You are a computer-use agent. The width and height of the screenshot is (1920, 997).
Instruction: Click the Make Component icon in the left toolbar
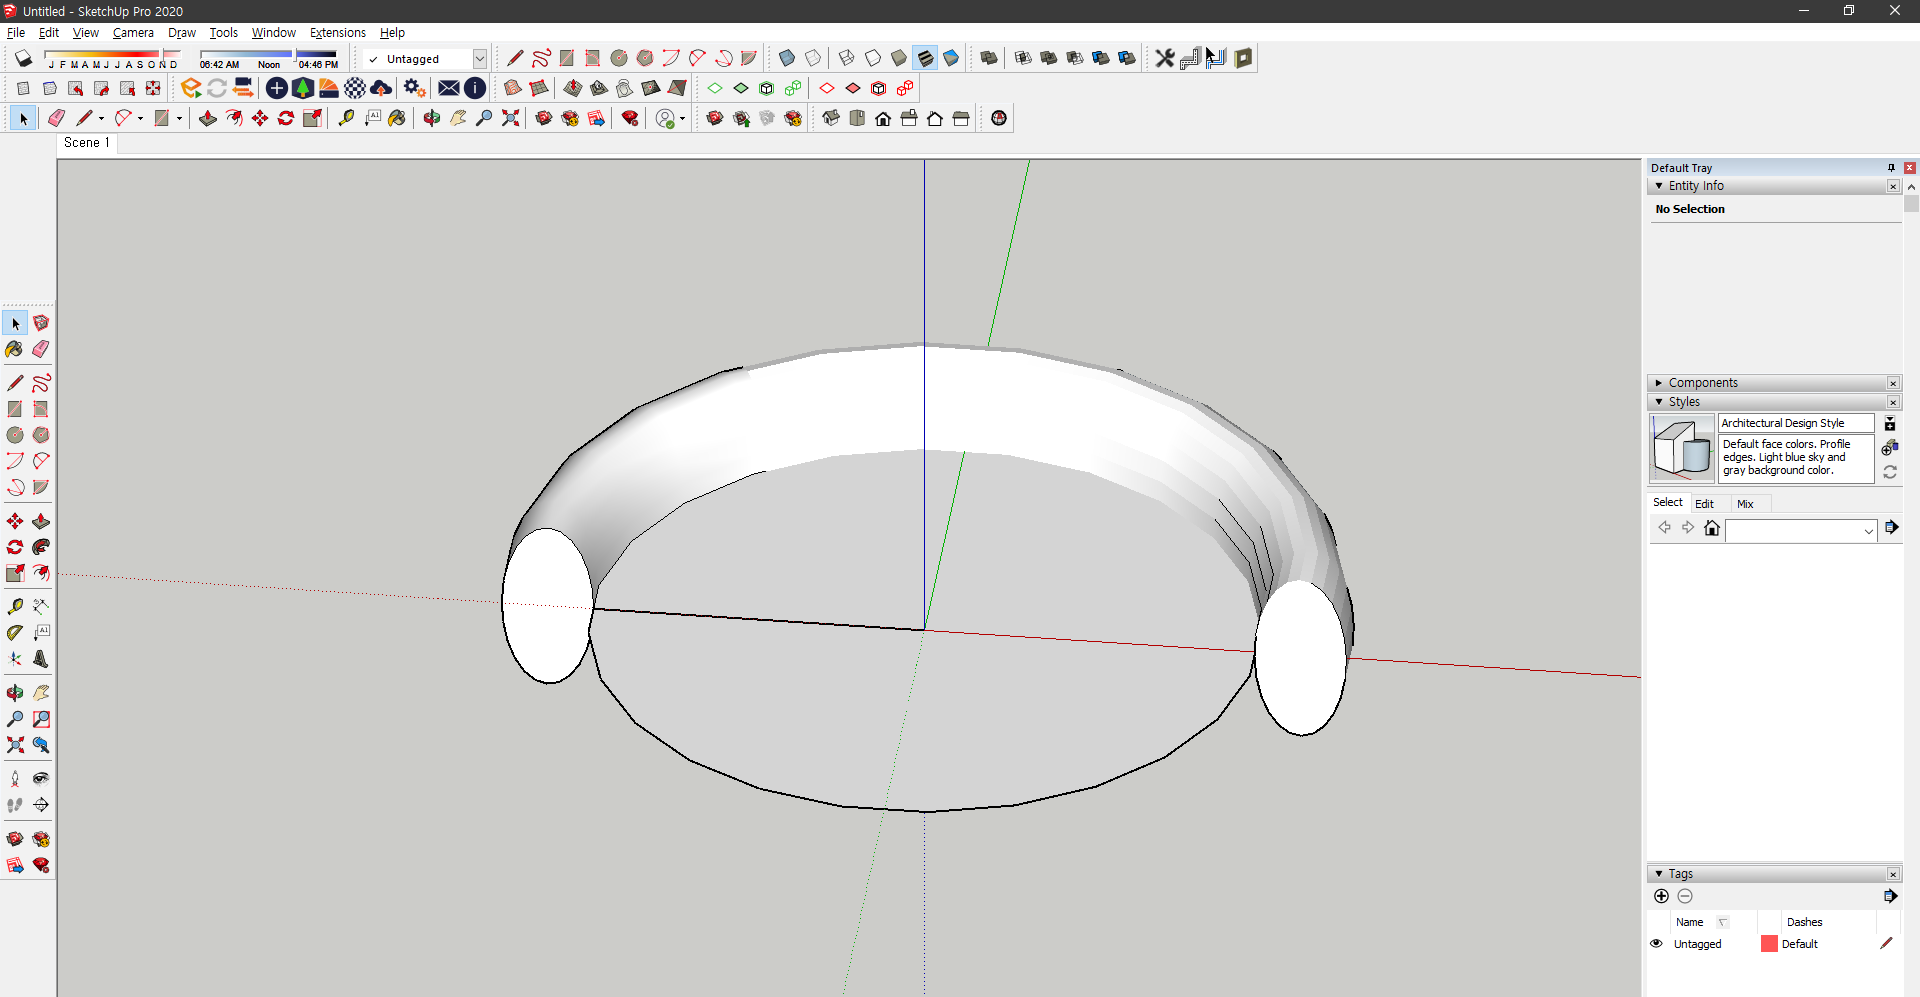pos(41,323)
